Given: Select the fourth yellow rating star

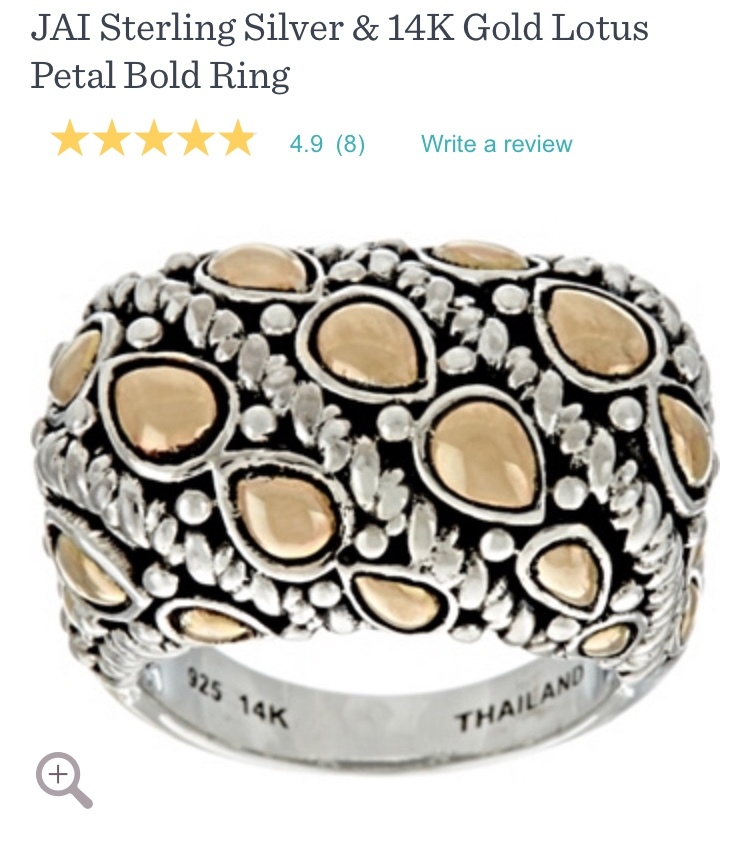Looking at the screenshot, I should 196,138.
